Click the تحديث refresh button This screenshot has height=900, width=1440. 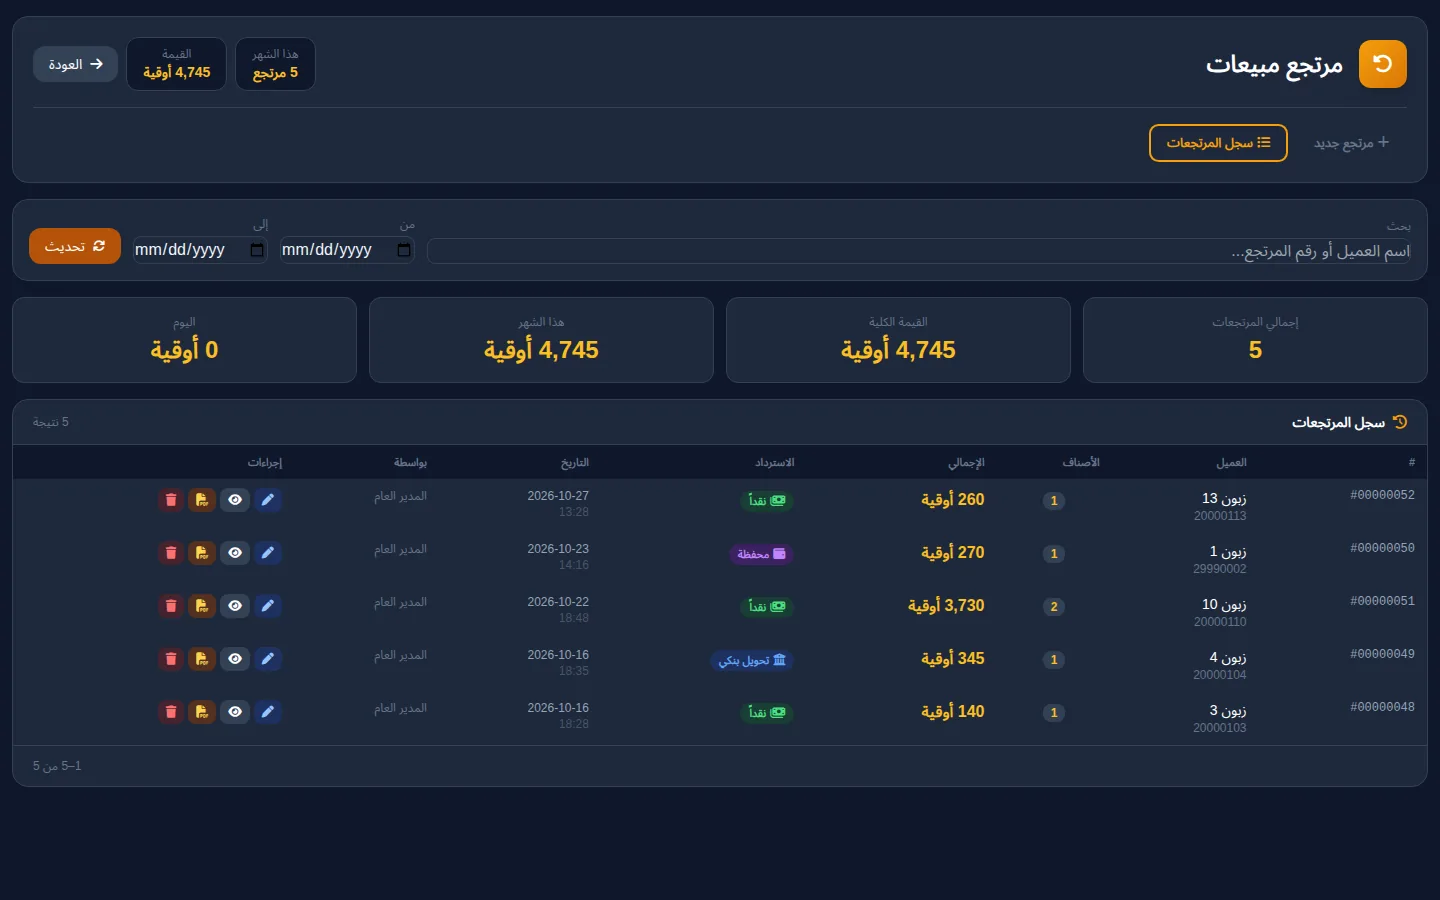(x=75, y=246)
